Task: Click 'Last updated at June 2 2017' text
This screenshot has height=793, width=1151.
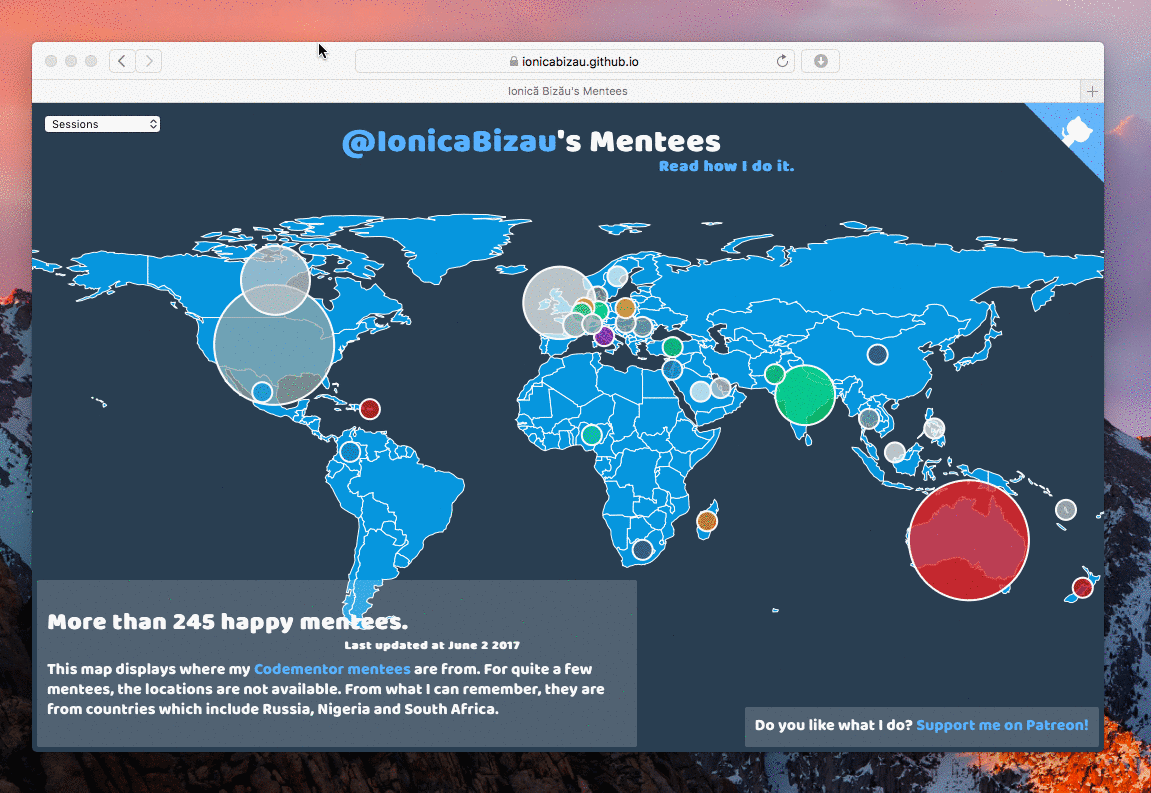Action: (432, 645)
